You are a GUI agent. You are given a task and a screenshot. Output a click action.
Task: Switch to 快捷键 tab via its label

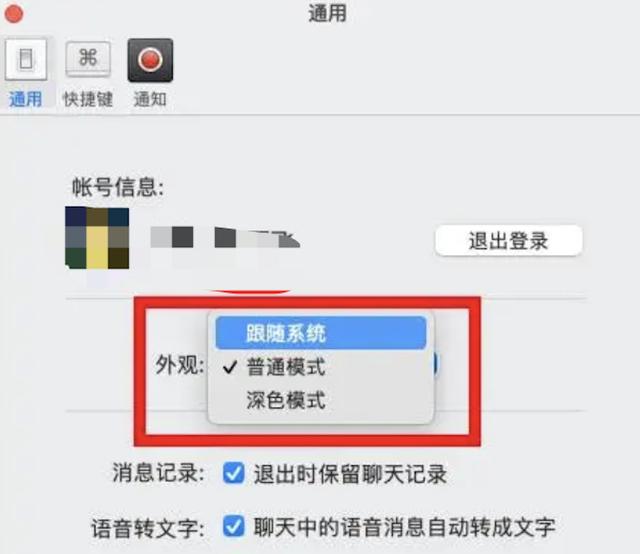coord(88,99)
